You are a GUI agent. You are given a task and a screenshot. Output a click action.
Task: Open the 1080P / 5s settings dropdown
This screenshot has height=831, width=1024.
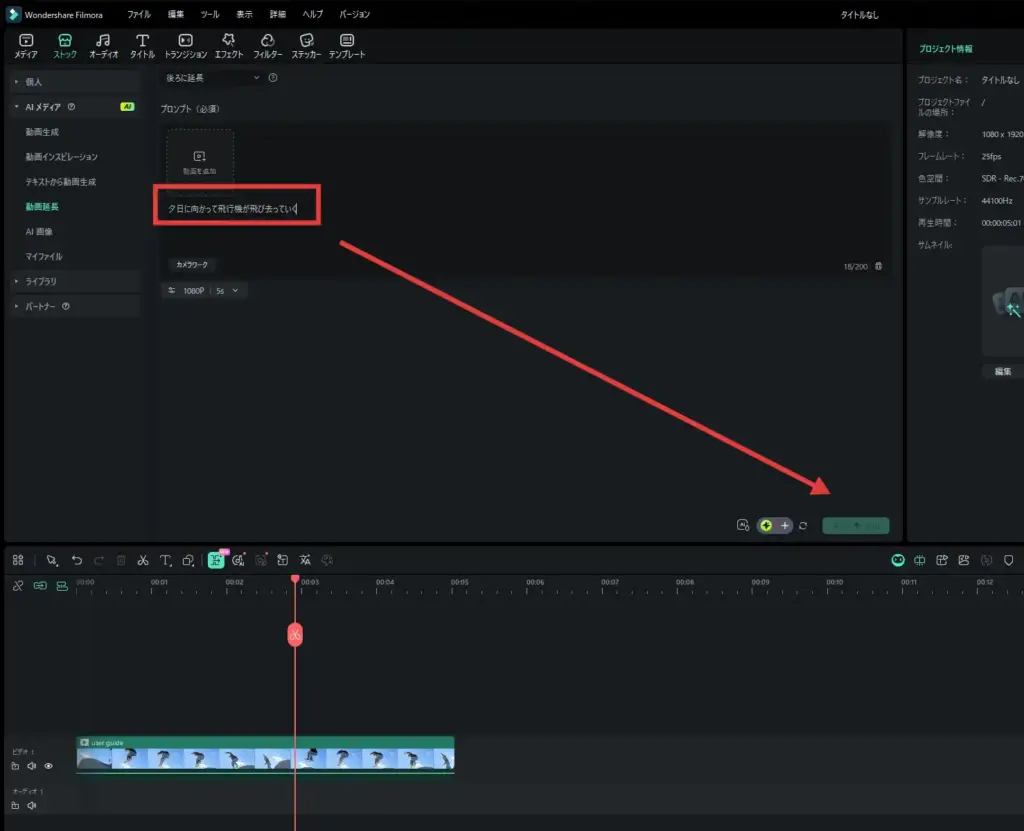point(206,290)
